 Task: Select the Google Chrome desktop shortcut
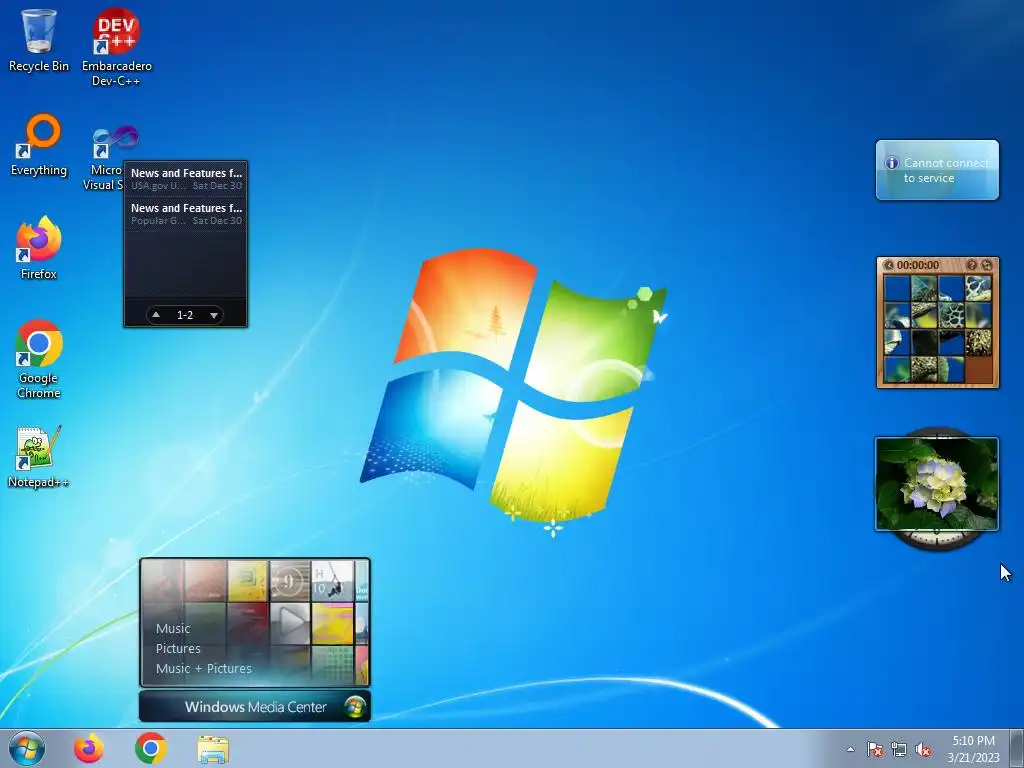[x=39, y=359]
